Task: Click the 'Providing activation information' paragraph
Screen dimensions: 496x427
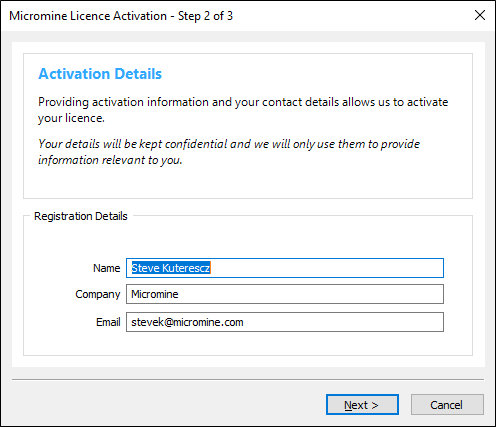Action: coord(243,110)
